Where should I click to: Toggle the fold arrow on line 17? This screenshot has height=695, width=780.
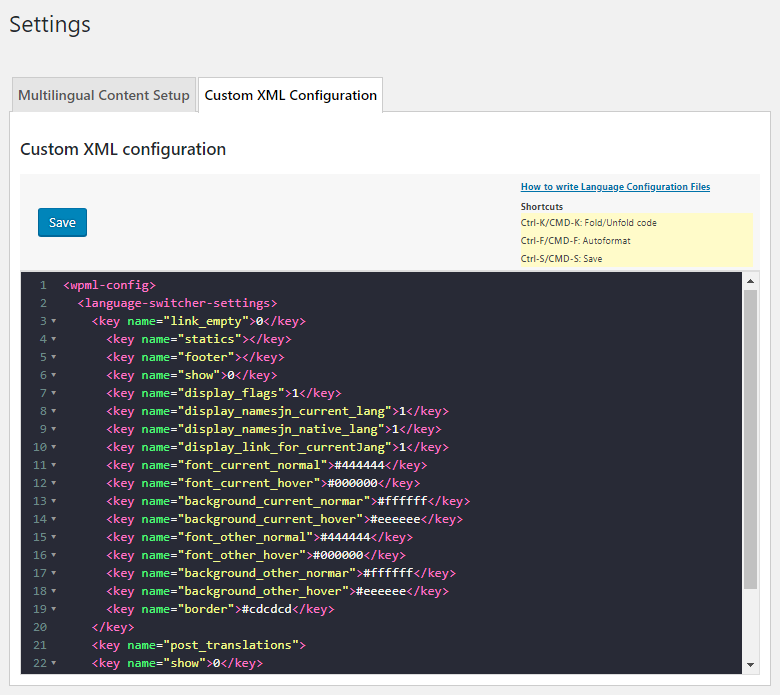pos(54,573)
